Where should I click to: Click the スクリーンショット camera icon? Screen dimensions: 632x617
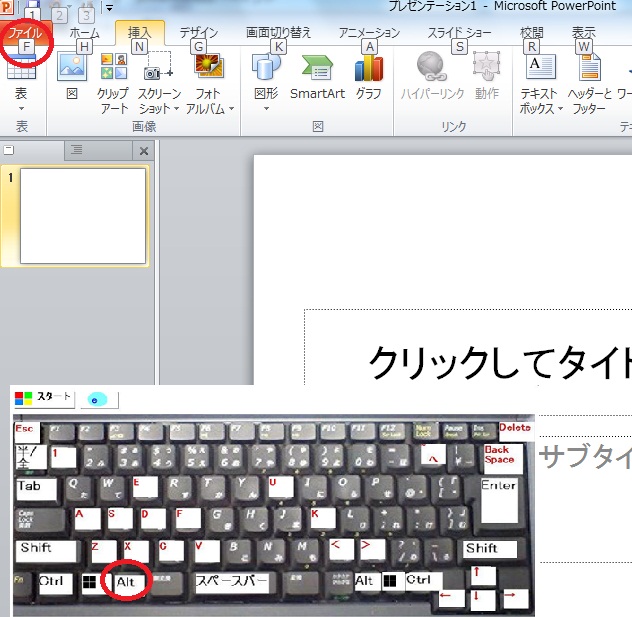[159, 65]
